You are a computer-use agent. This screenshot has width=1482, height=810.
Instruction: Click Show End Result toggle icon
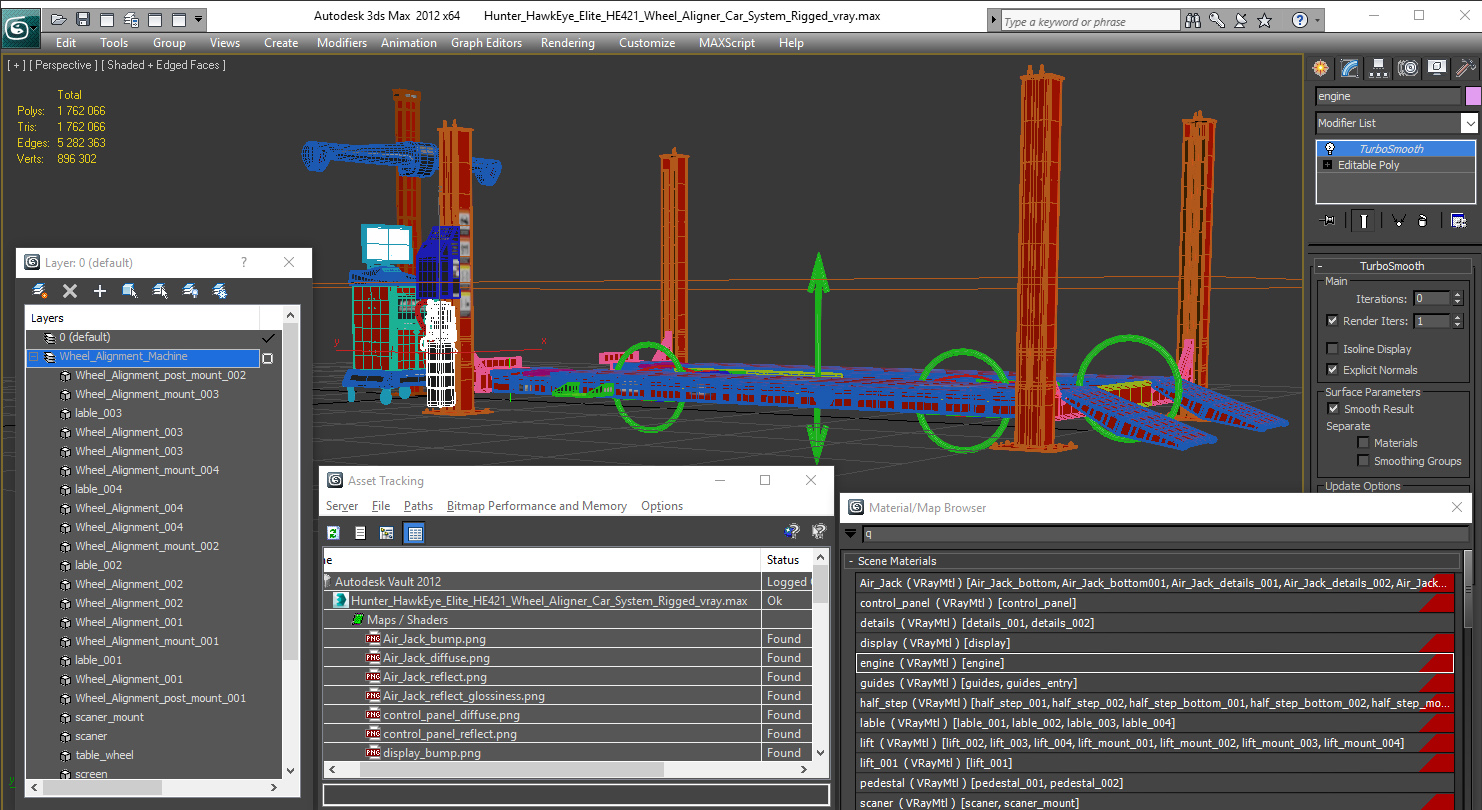(1362, 220)
